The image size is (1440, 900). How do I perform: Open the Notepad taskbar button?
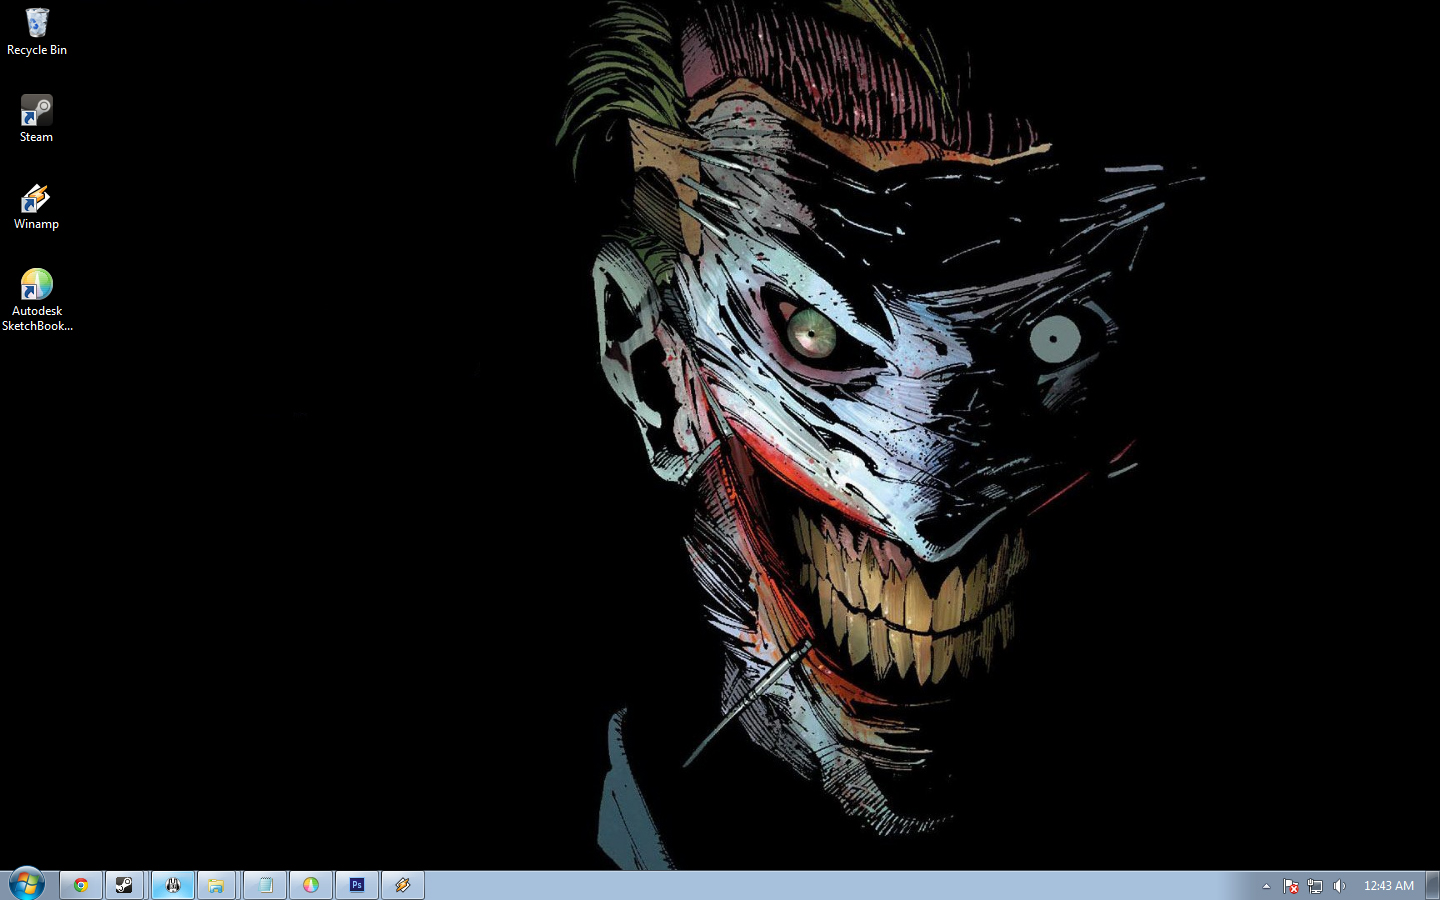265,885
